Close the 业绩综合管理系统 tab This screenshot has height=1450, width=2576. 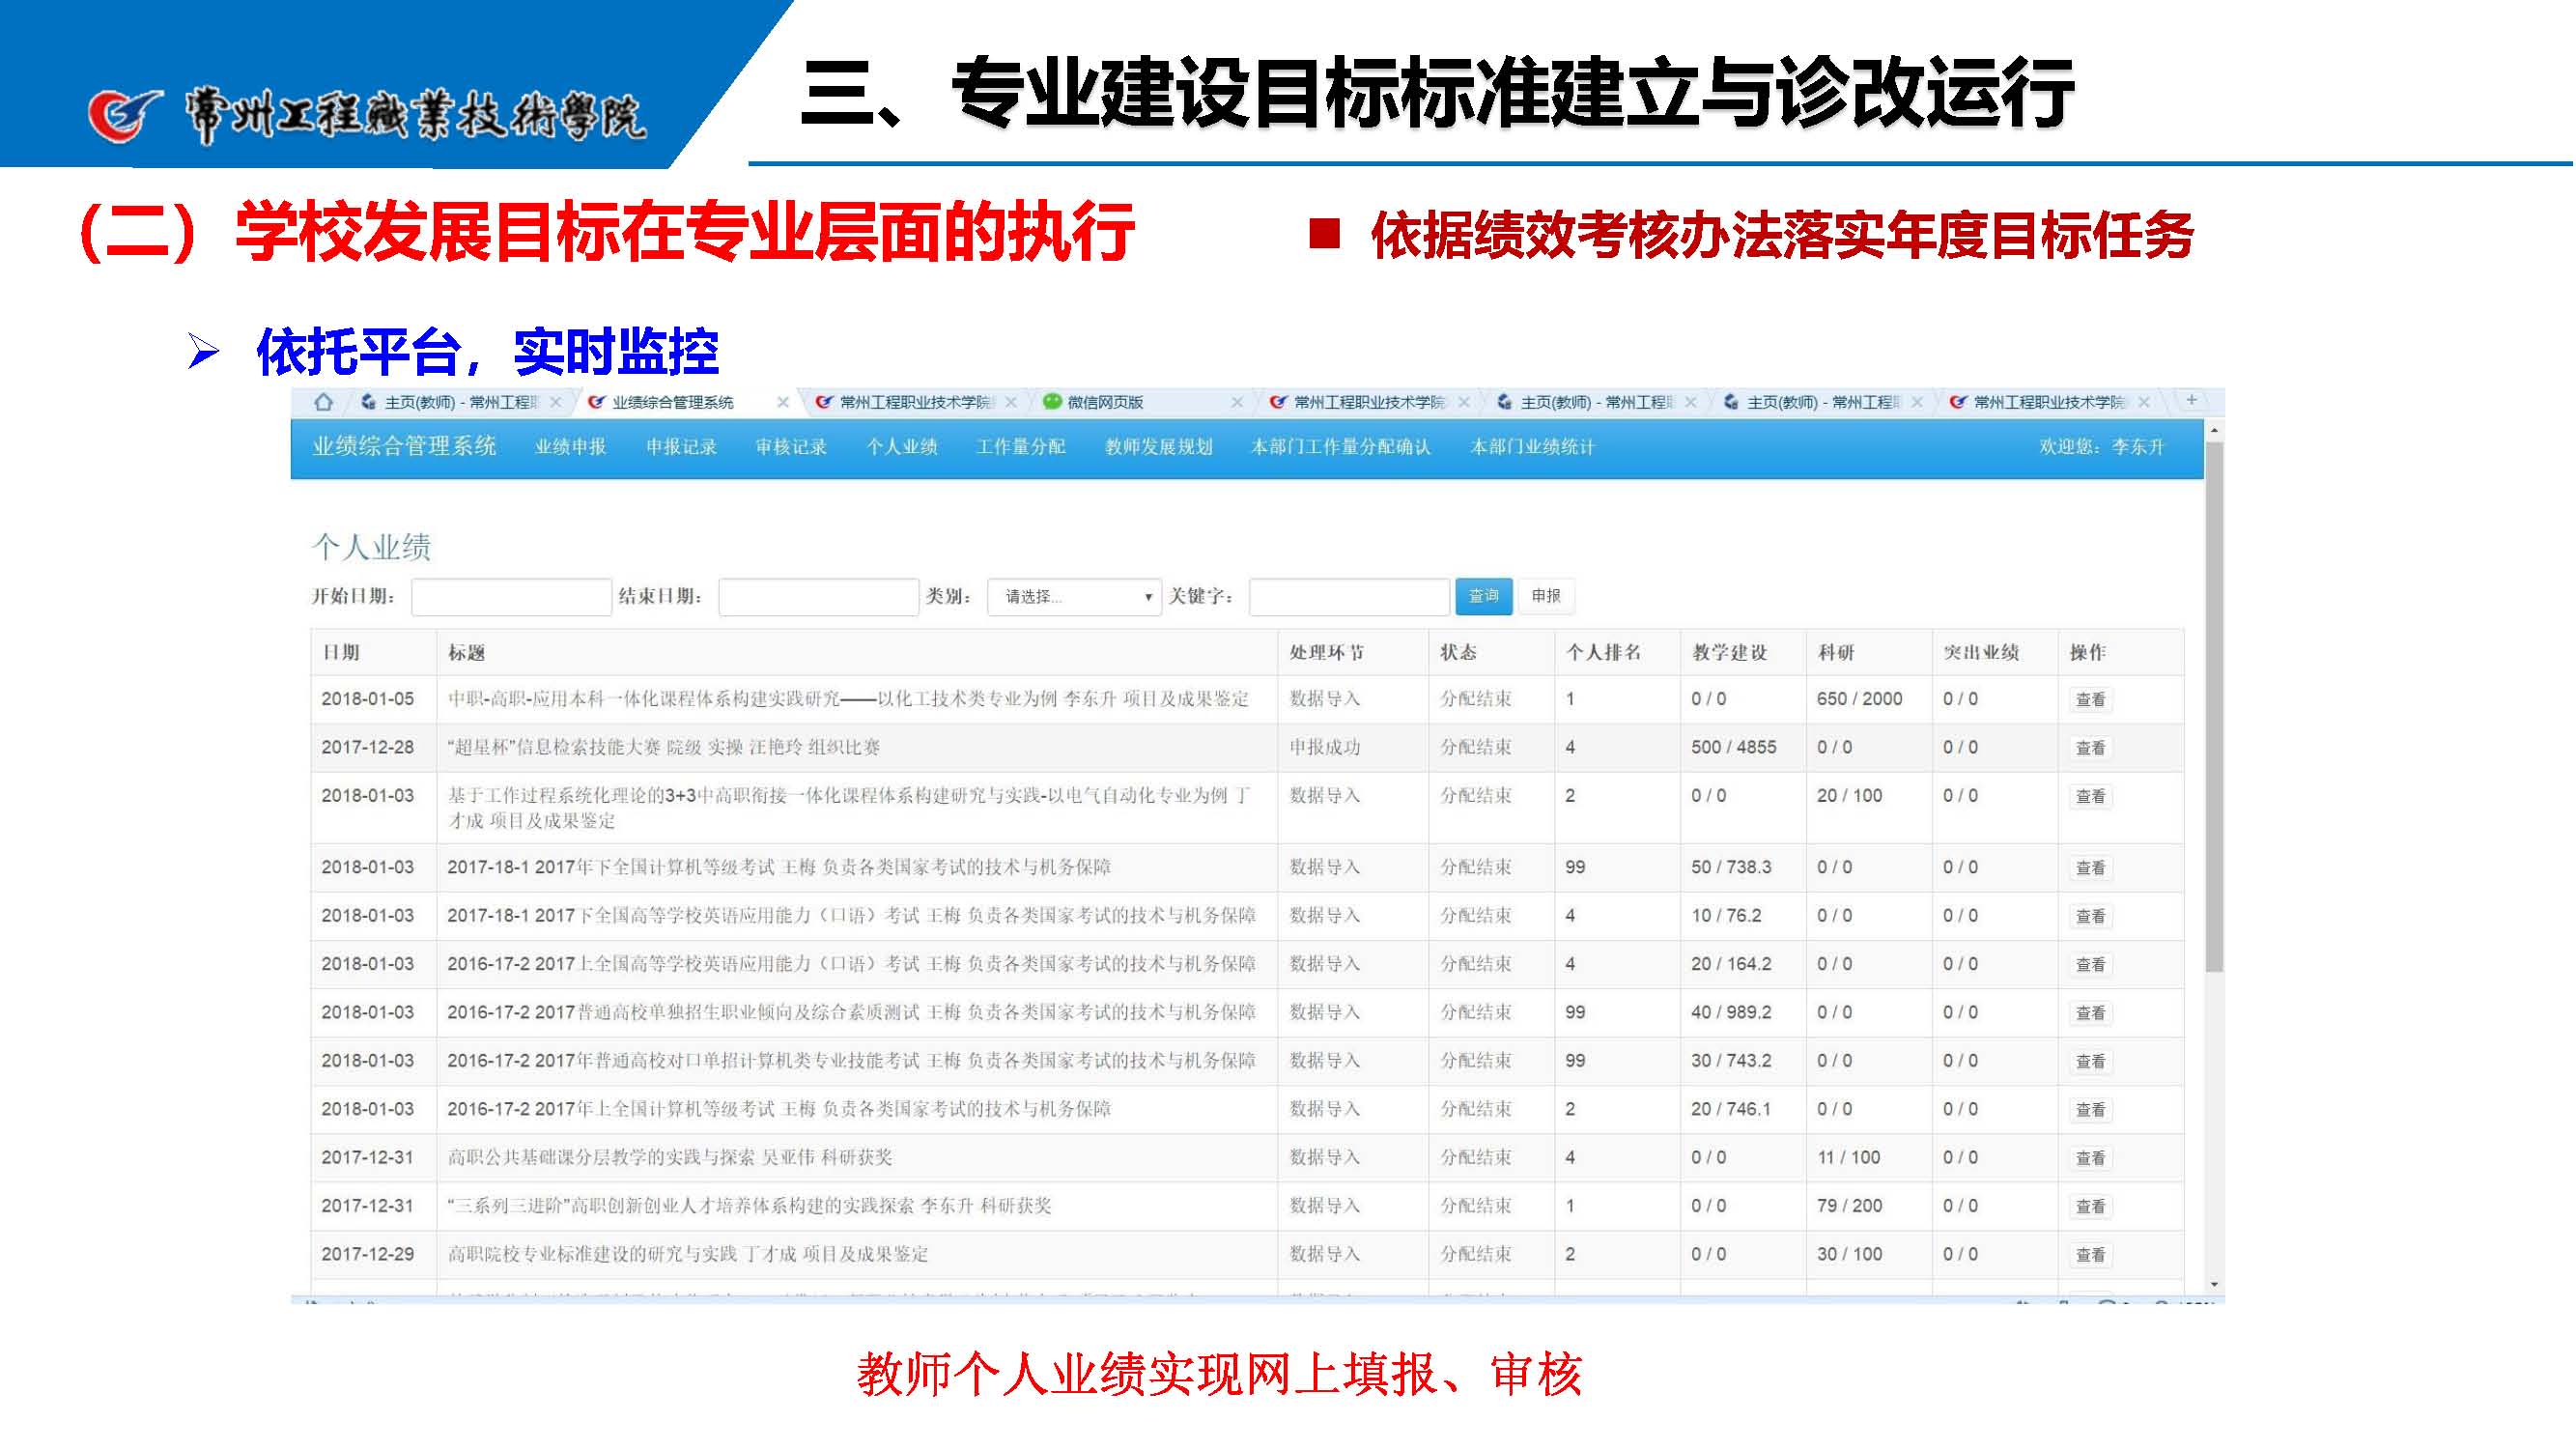[783, 402]
